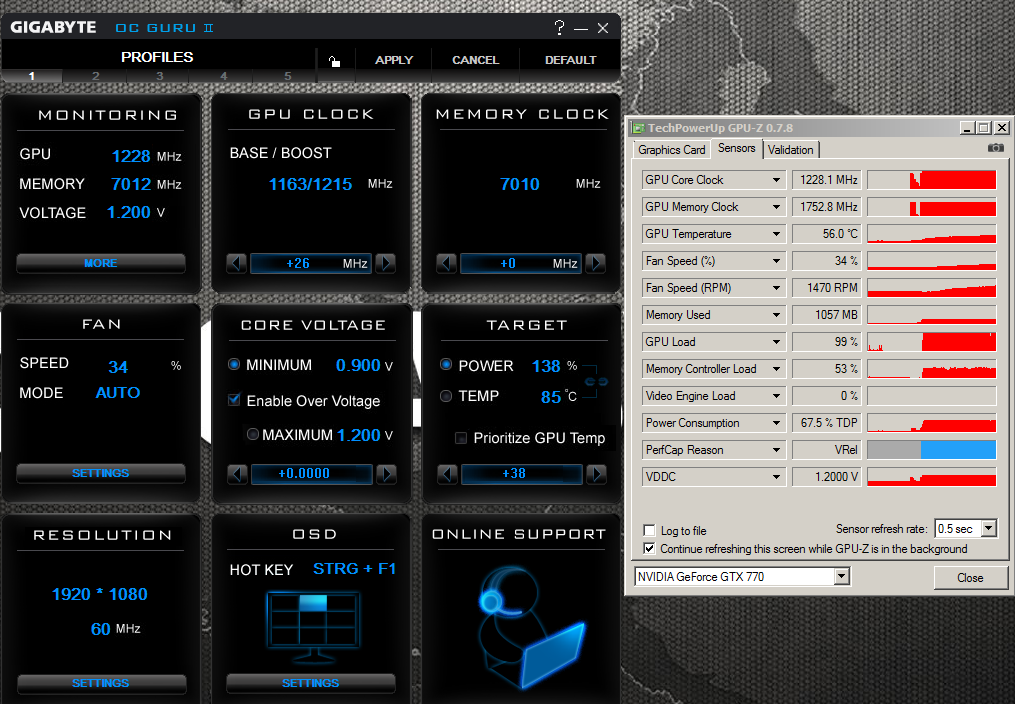
Task: Open Power Consumption sensor dropdown
Action: point(776,423)
